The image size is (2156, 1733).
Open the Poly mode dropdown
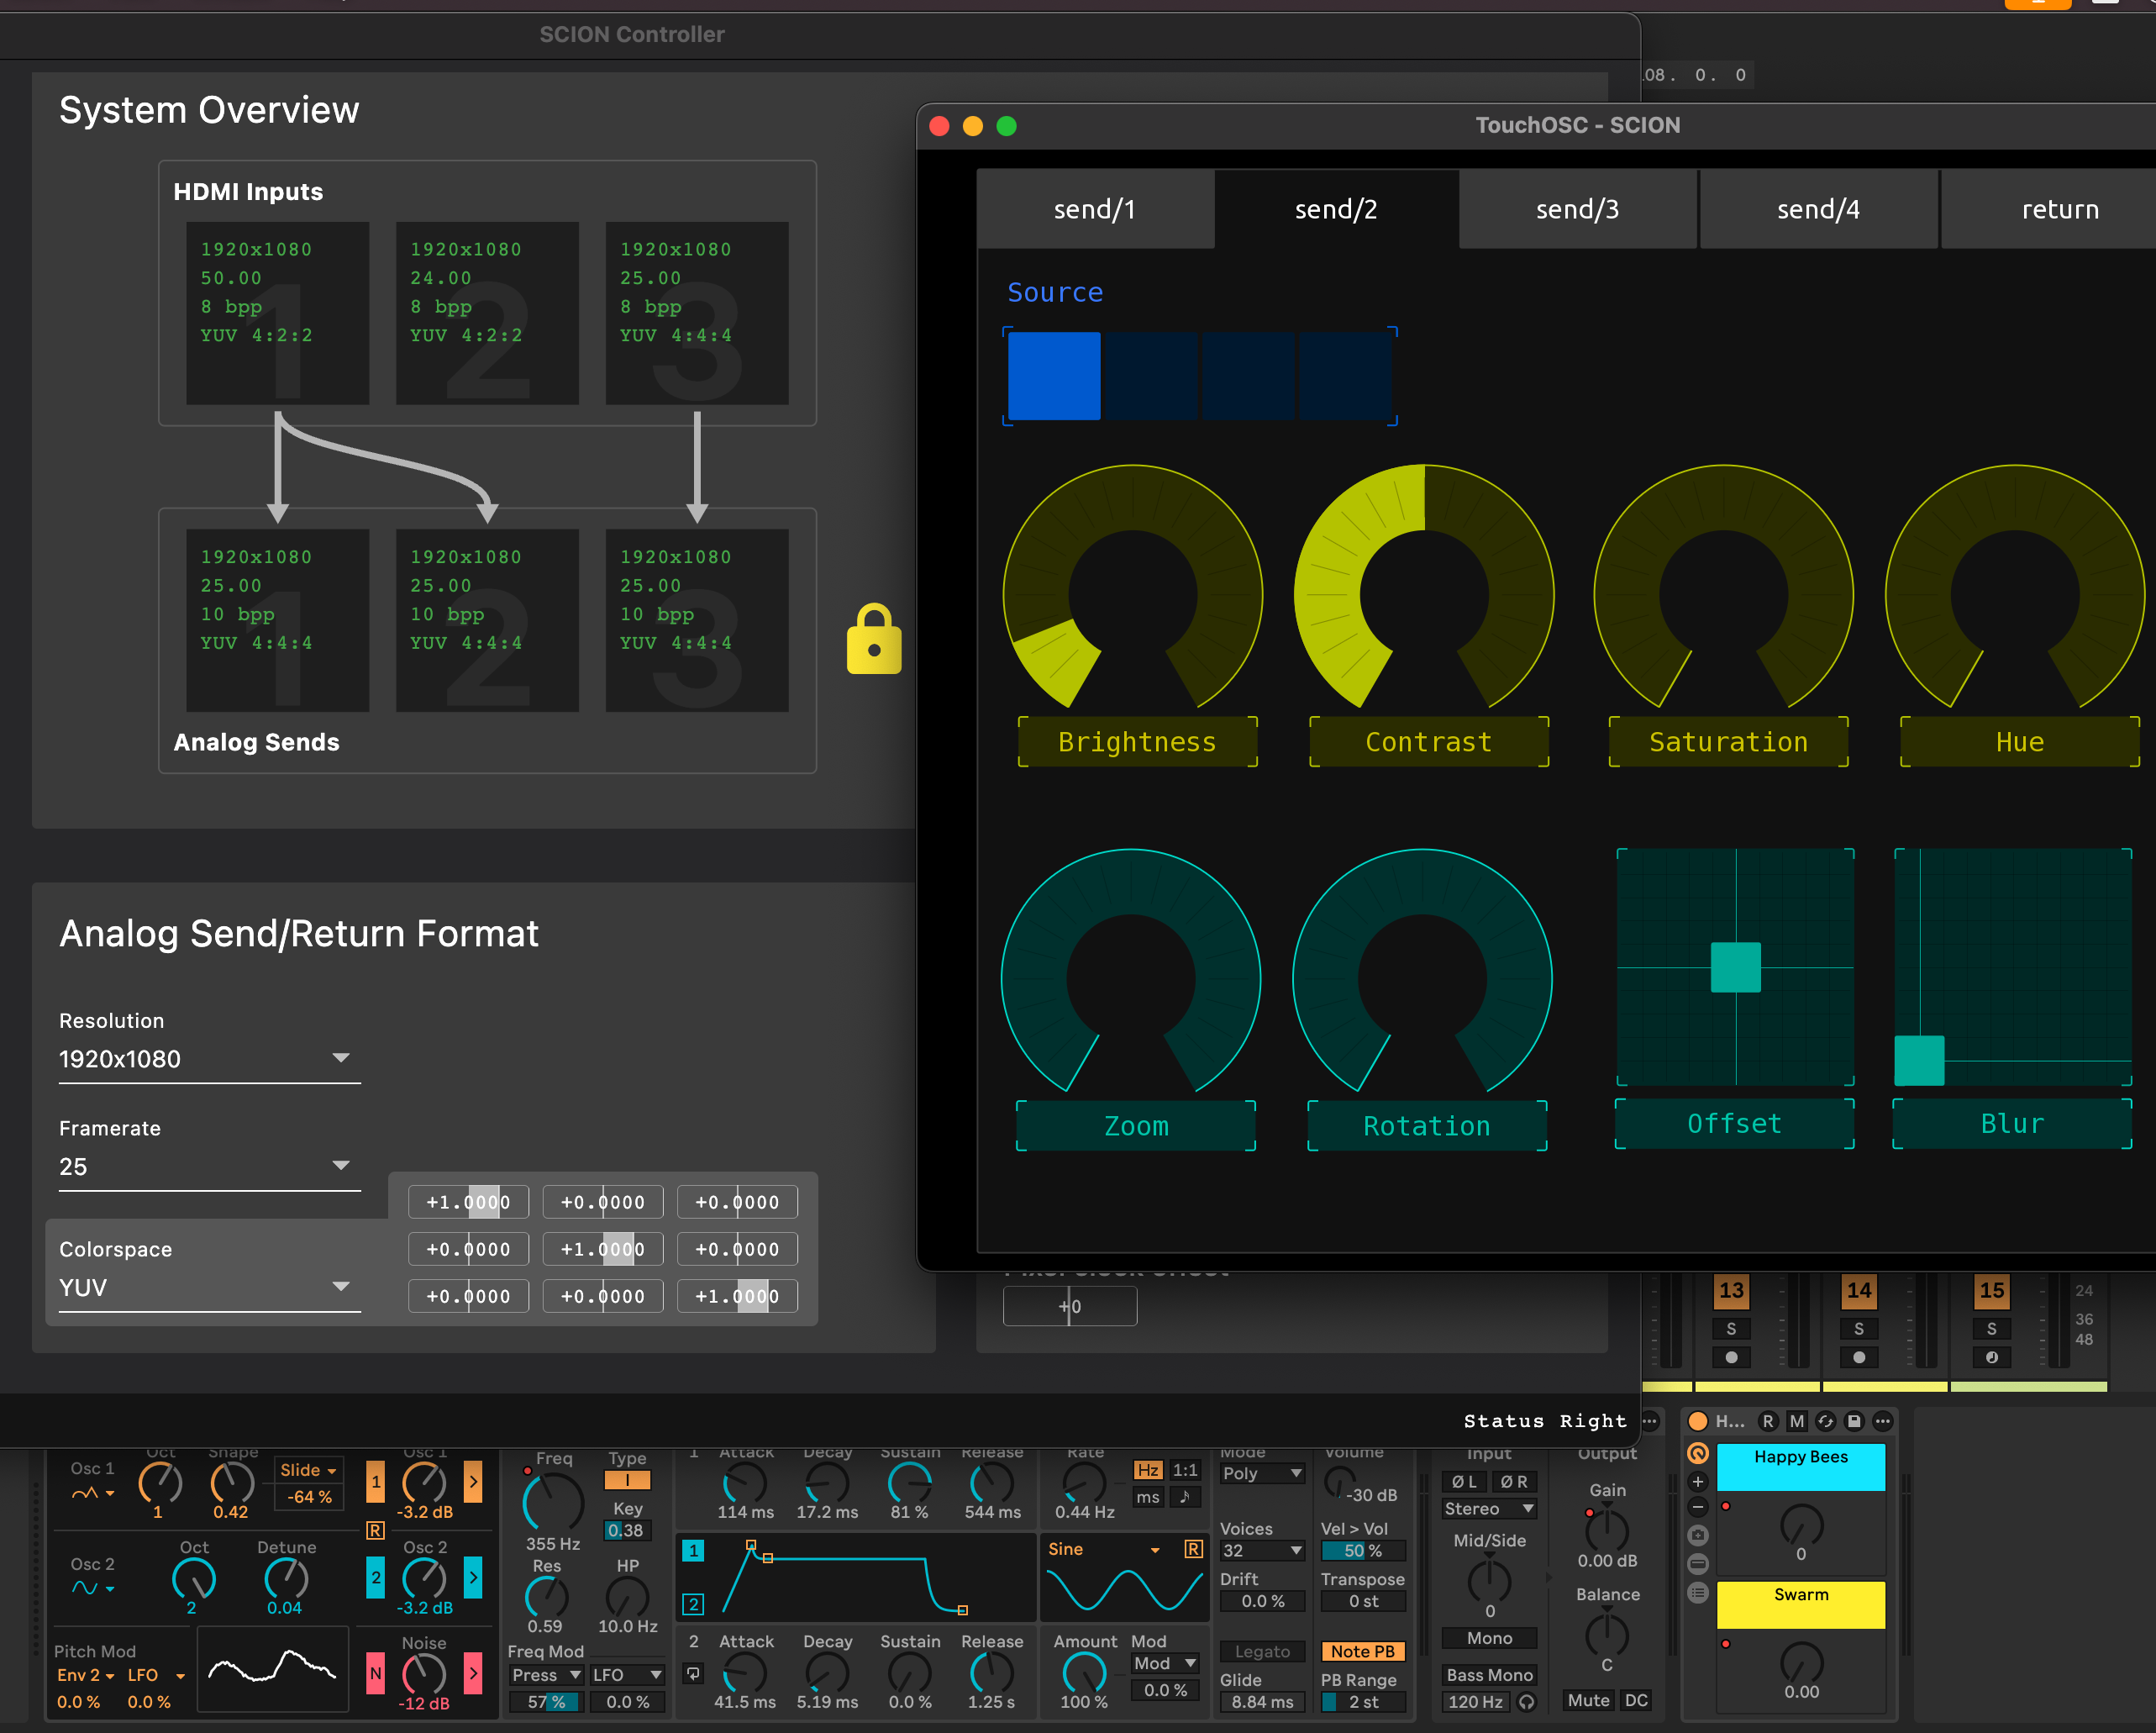1262,1473
